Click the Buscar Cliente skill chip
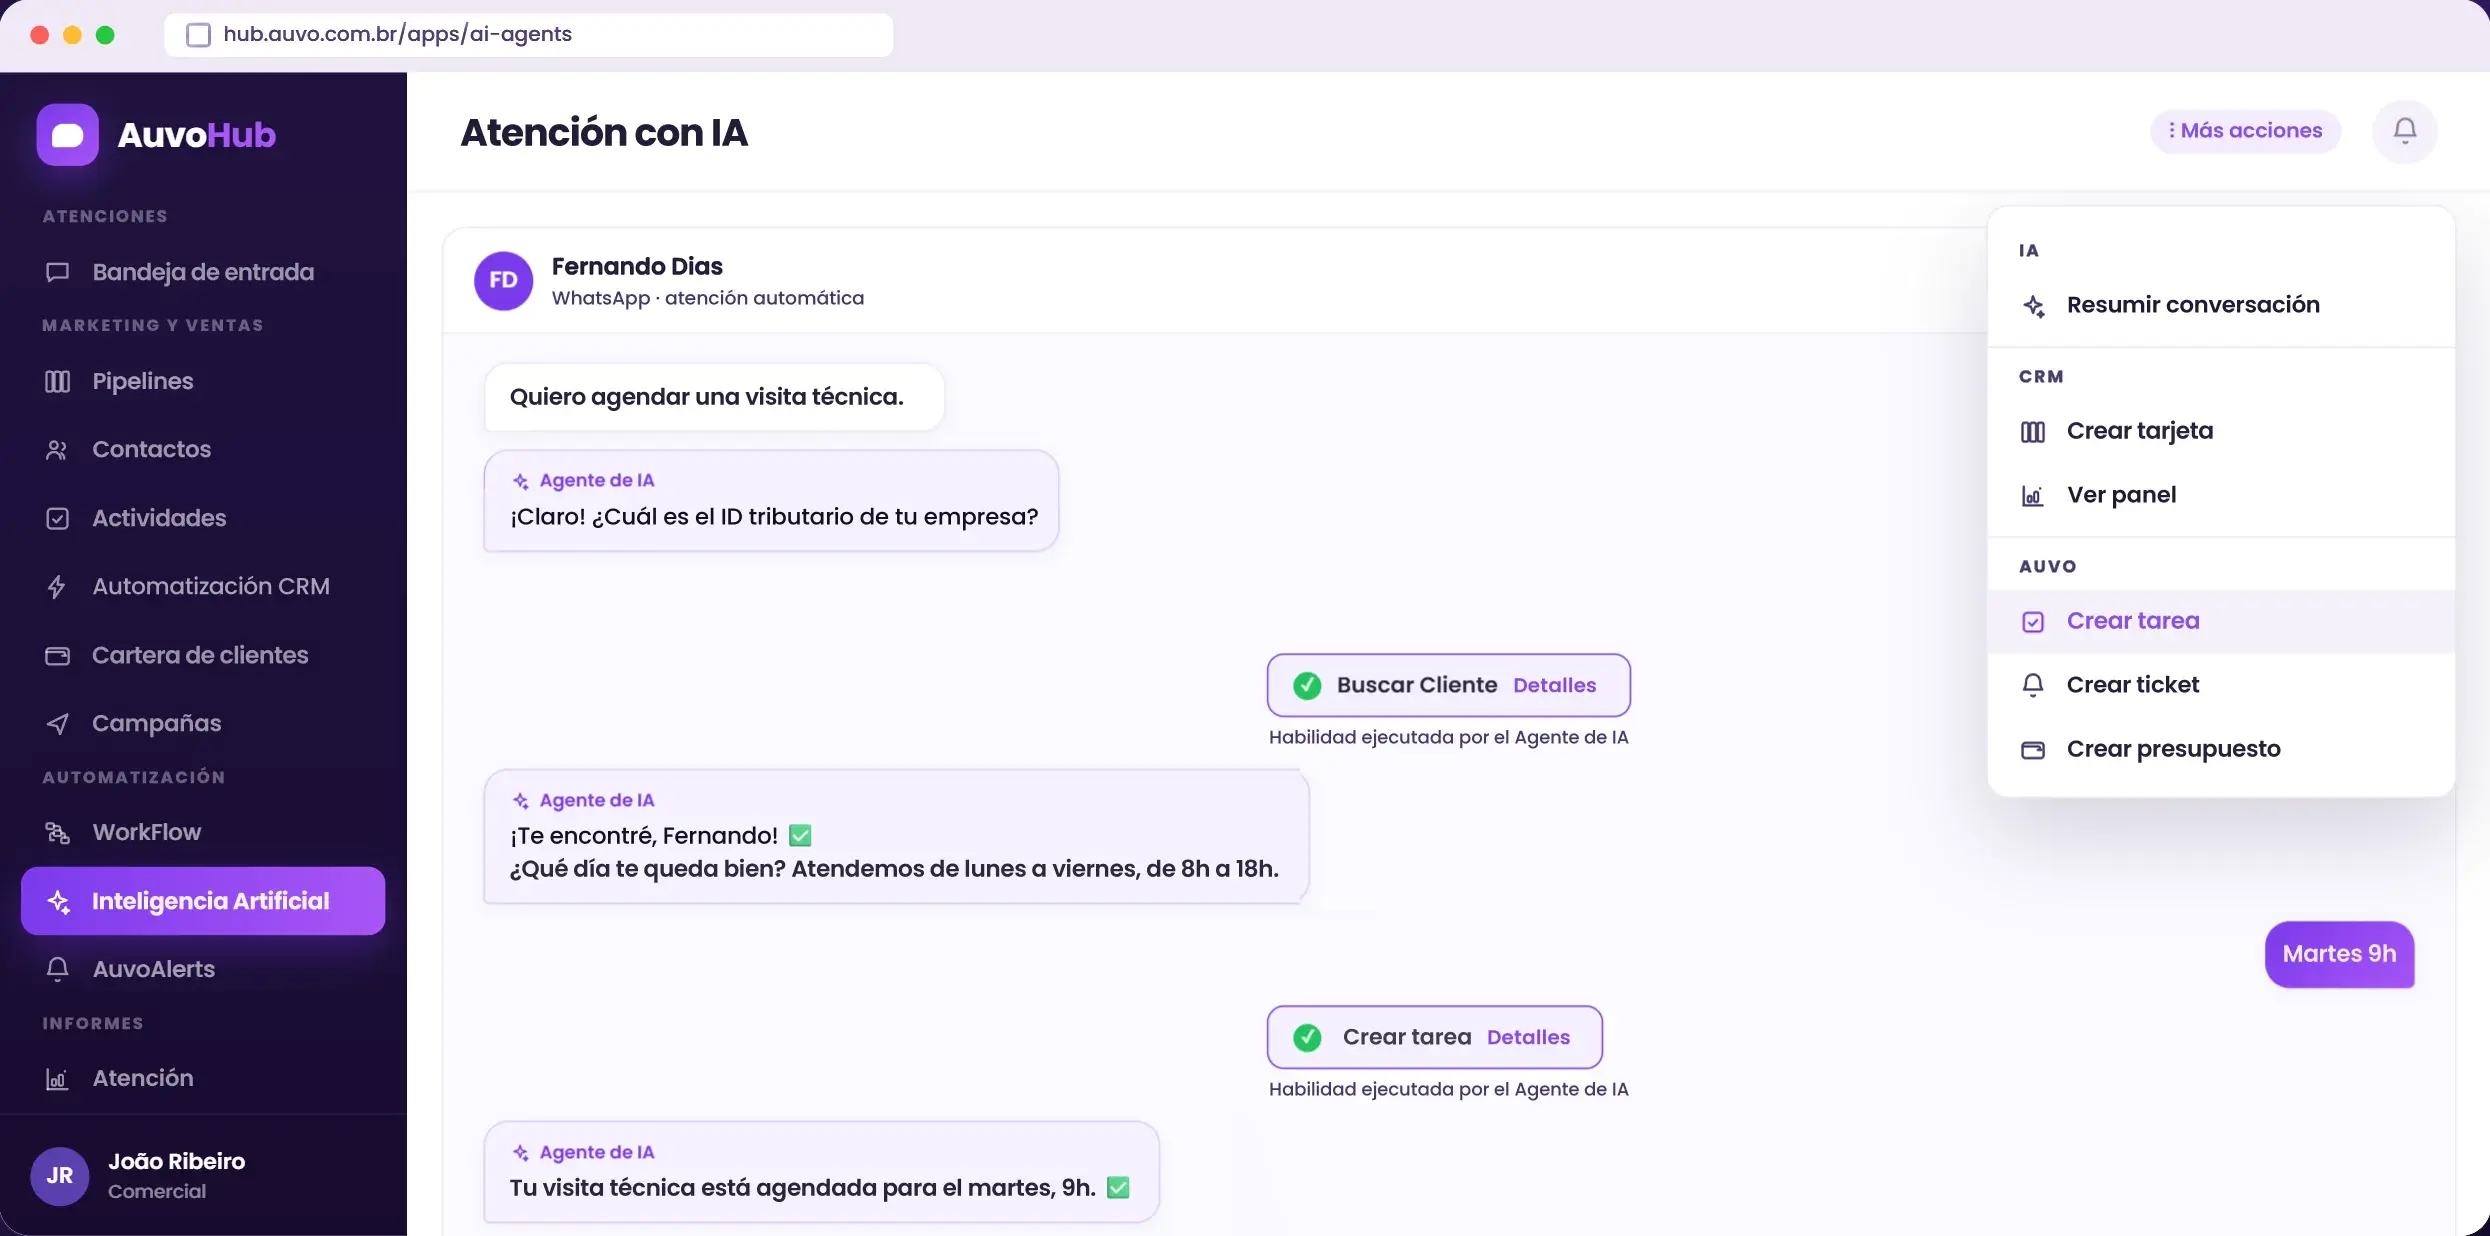 pos(1448,685)
